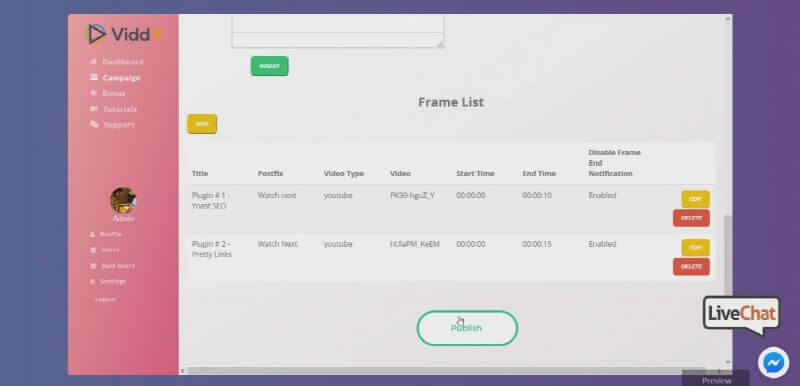Click the Tutorials video icon
Viewport: 800px width, 386px height.
point(93,109)
